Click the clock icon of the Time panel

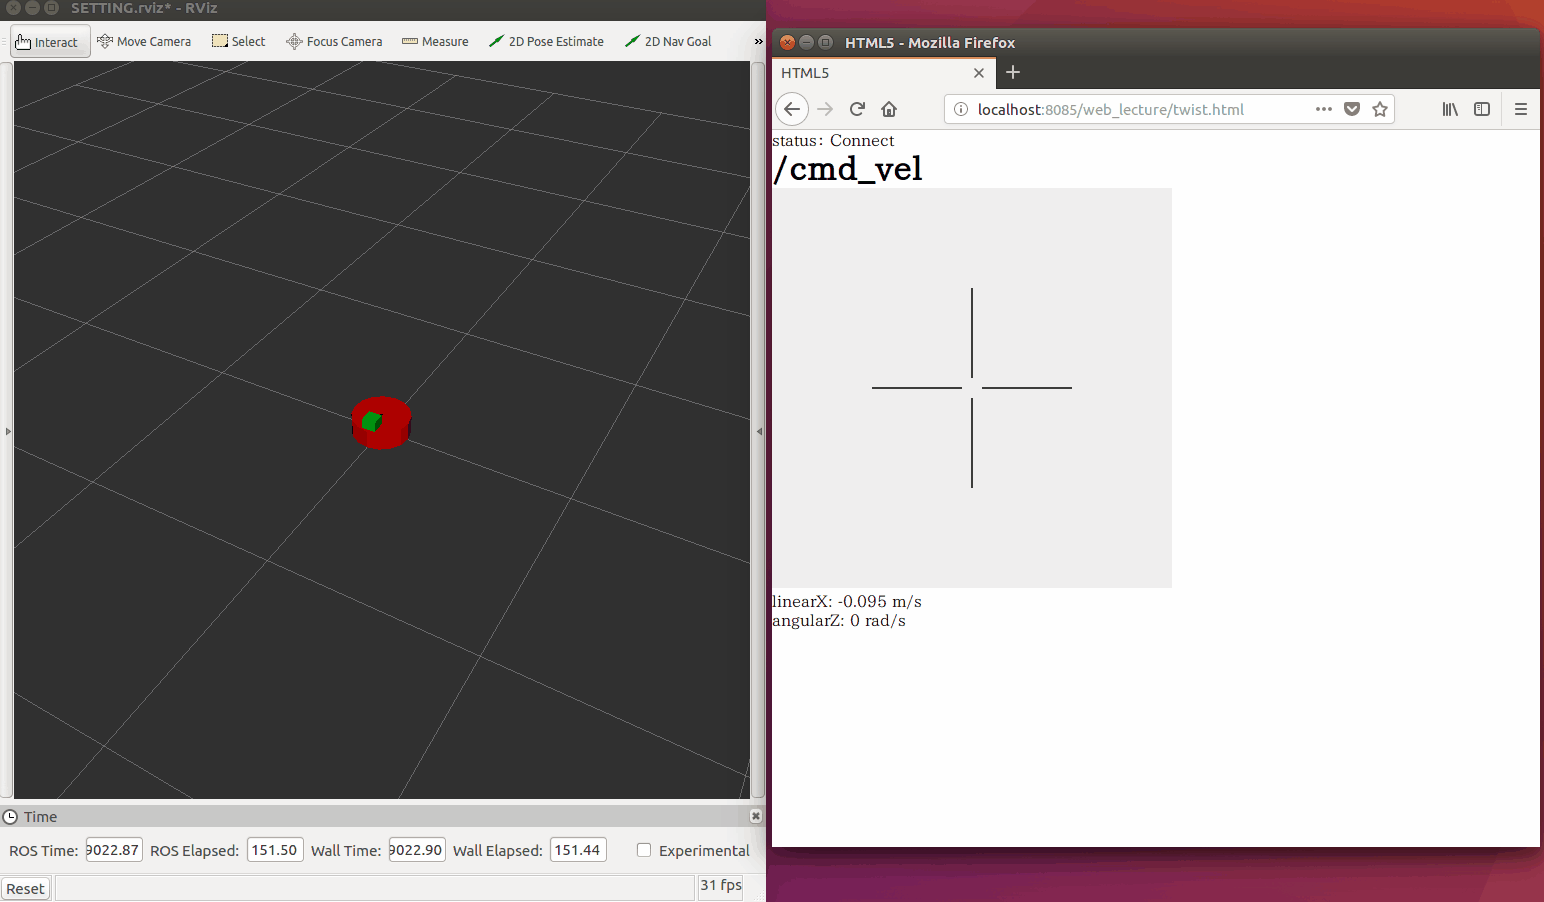pos(11,817)
